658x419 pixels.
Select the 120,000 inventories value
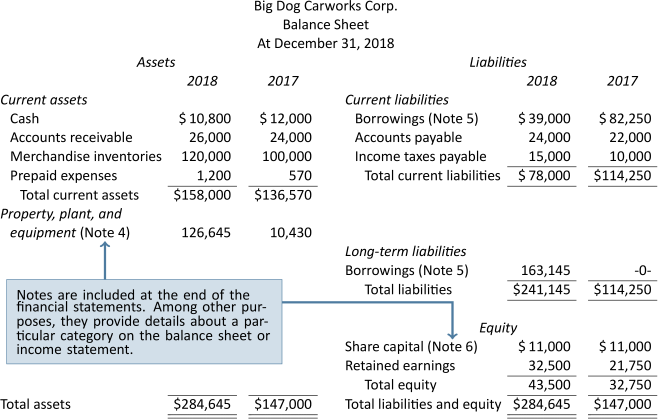(x=206, y=157)
